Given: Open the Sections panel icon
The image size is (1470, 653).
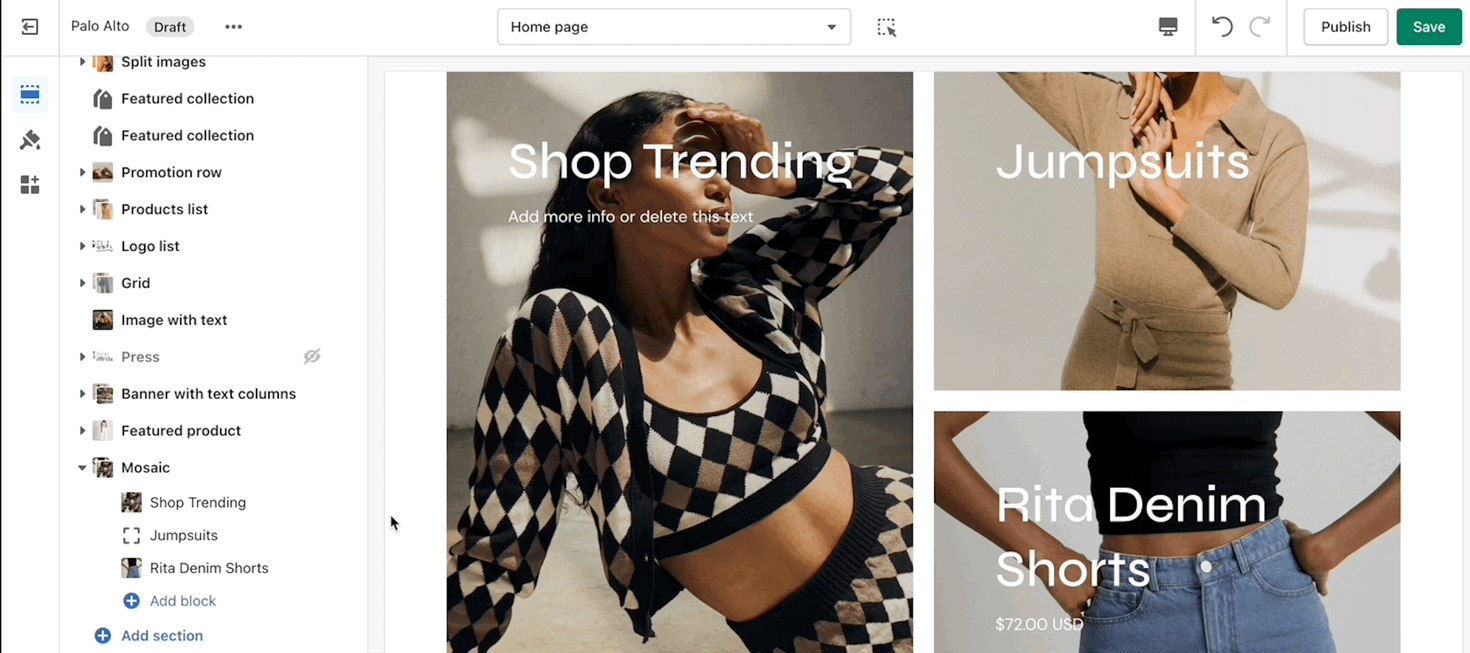Looking at the screenshot, I should [x=30, y=95].
